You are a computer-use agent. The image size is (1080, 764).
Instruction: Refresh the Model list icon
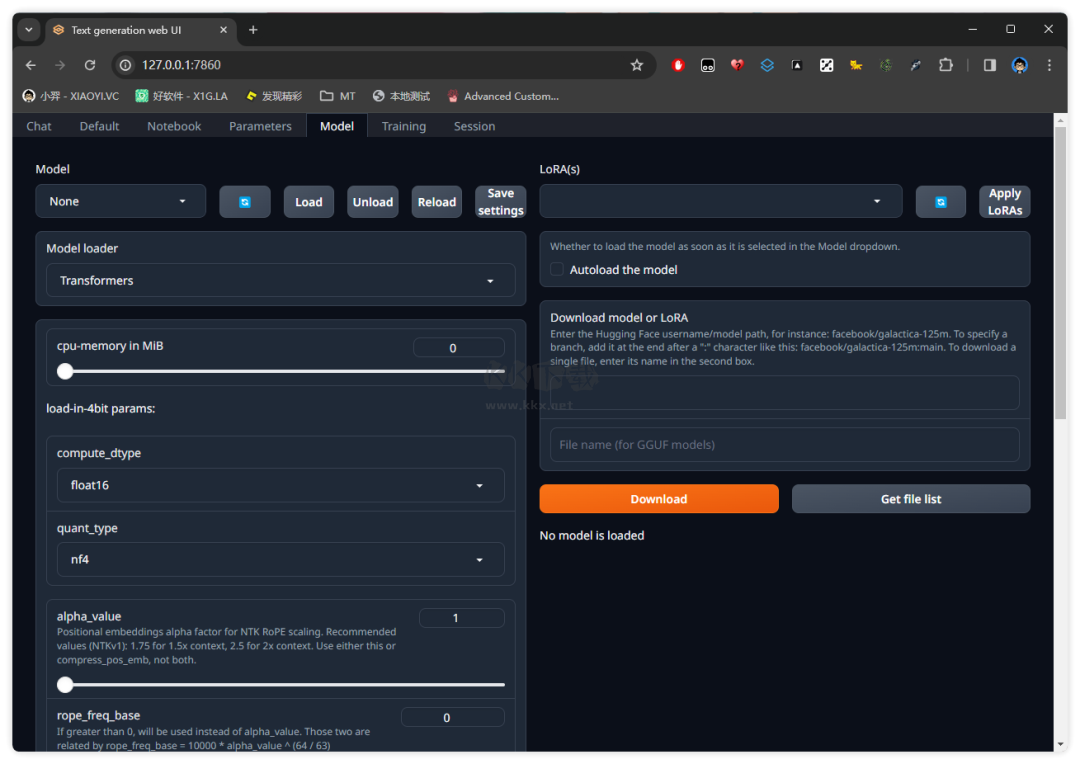tap(245, 202)
